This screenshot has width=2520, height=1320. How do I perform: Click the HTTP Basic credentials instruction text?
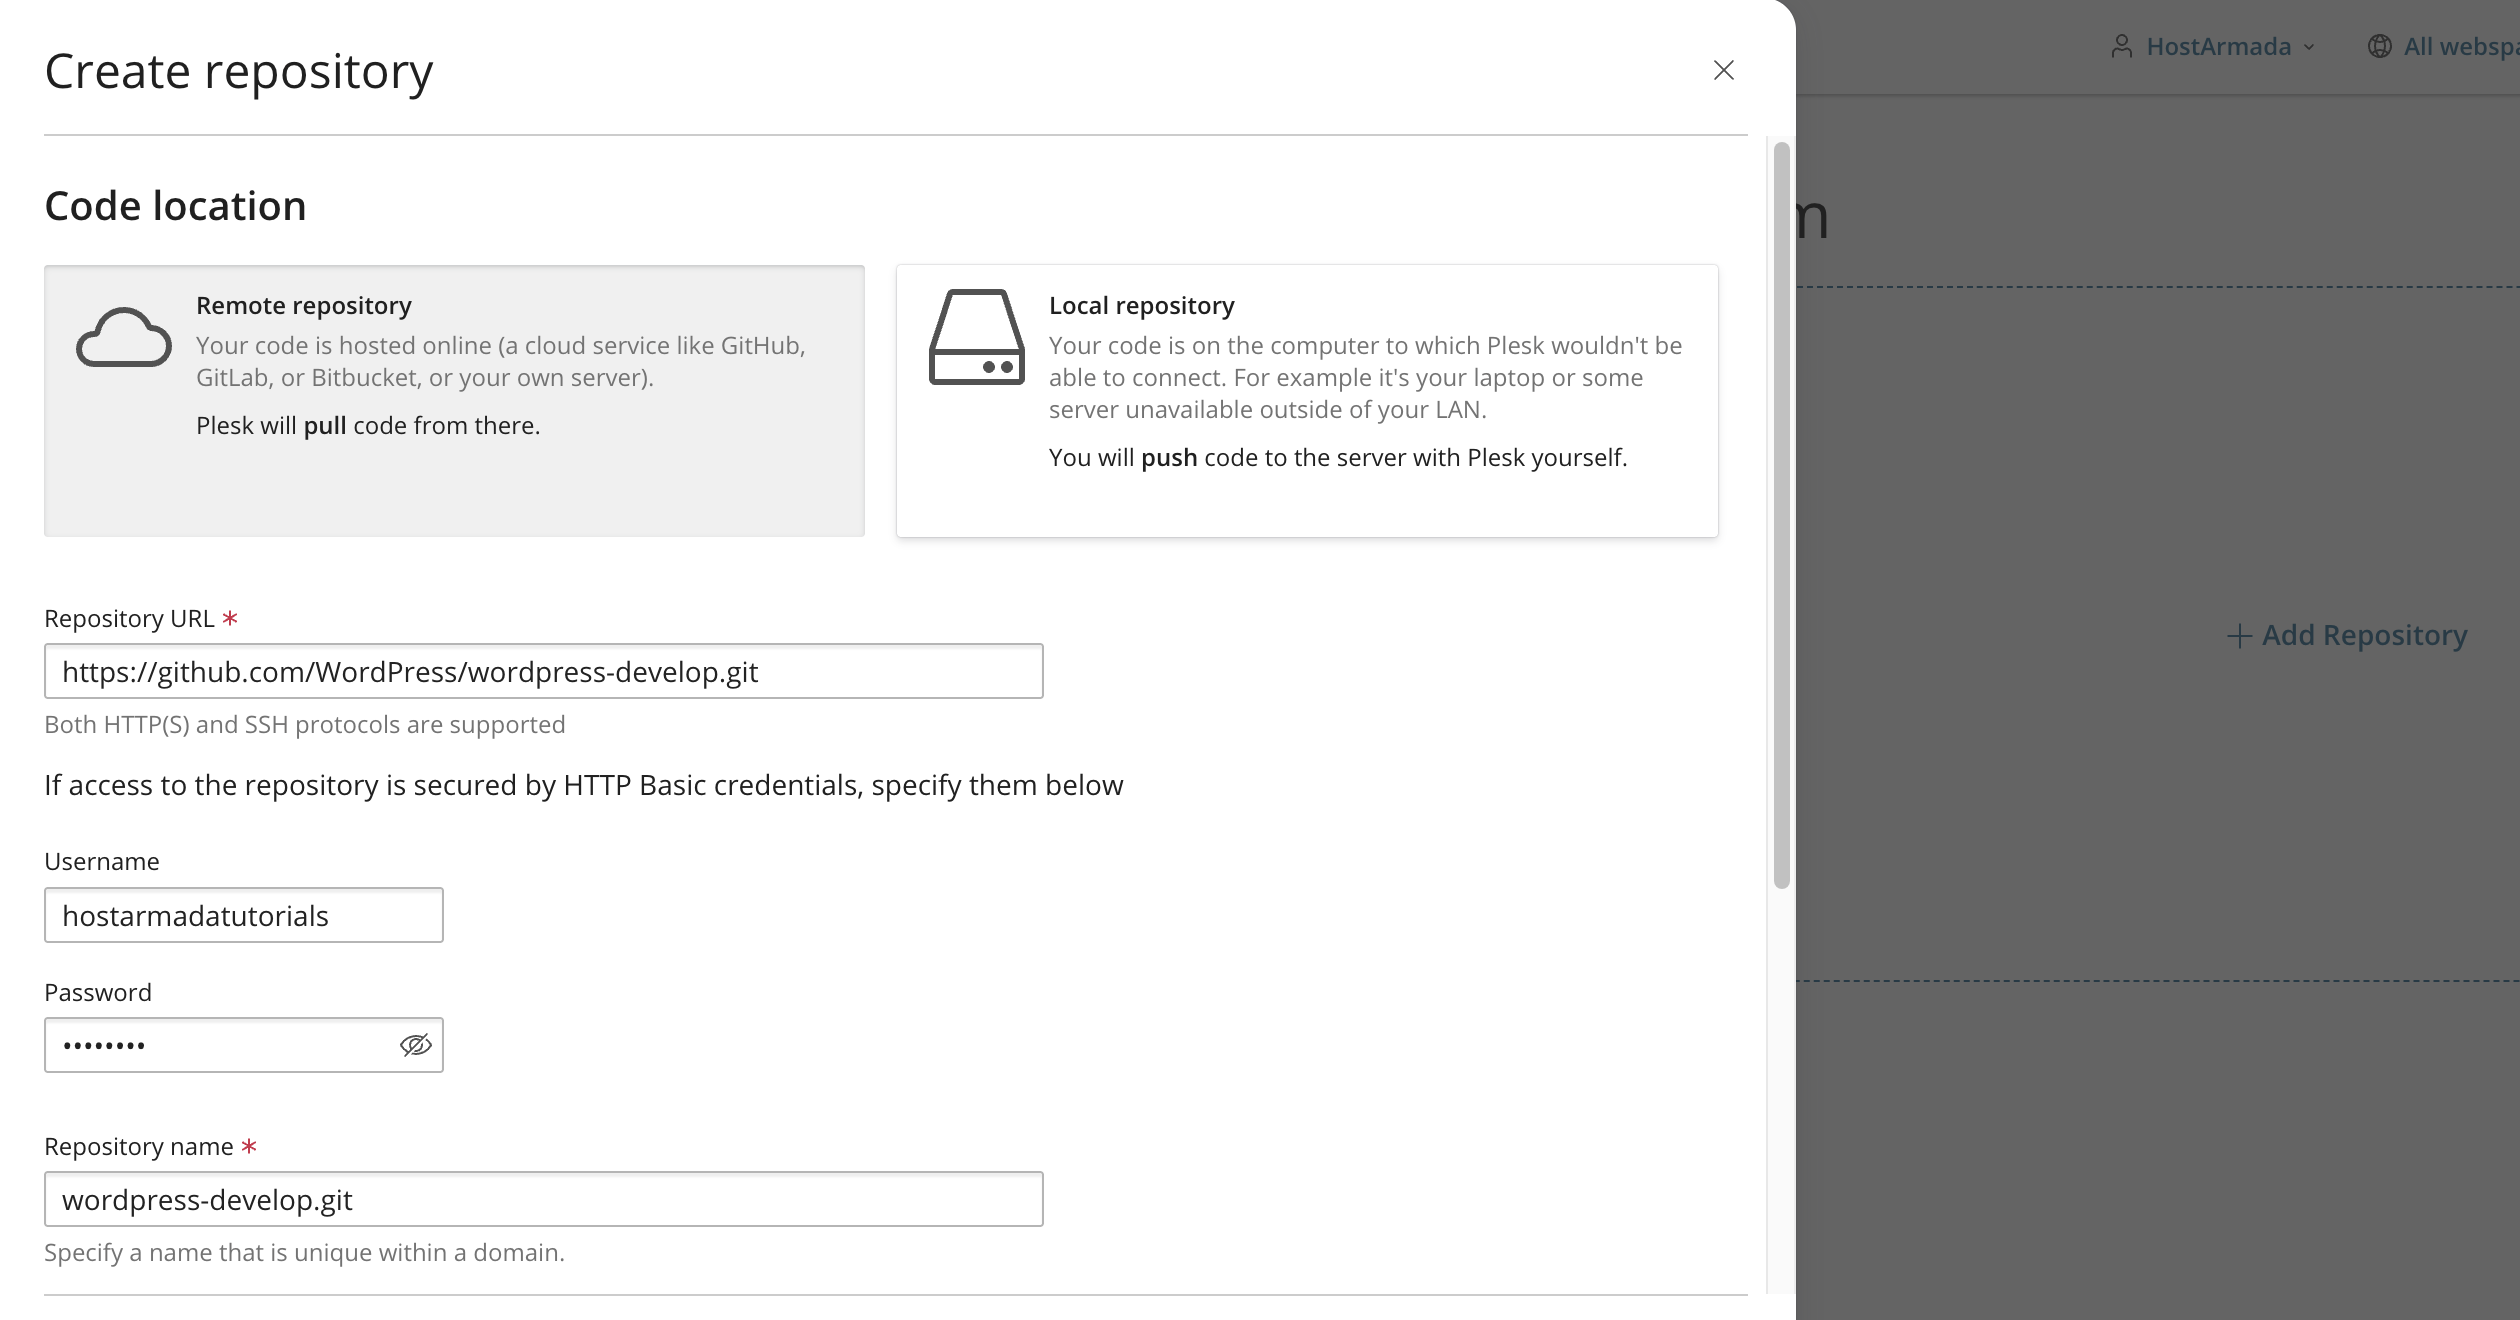584,785
